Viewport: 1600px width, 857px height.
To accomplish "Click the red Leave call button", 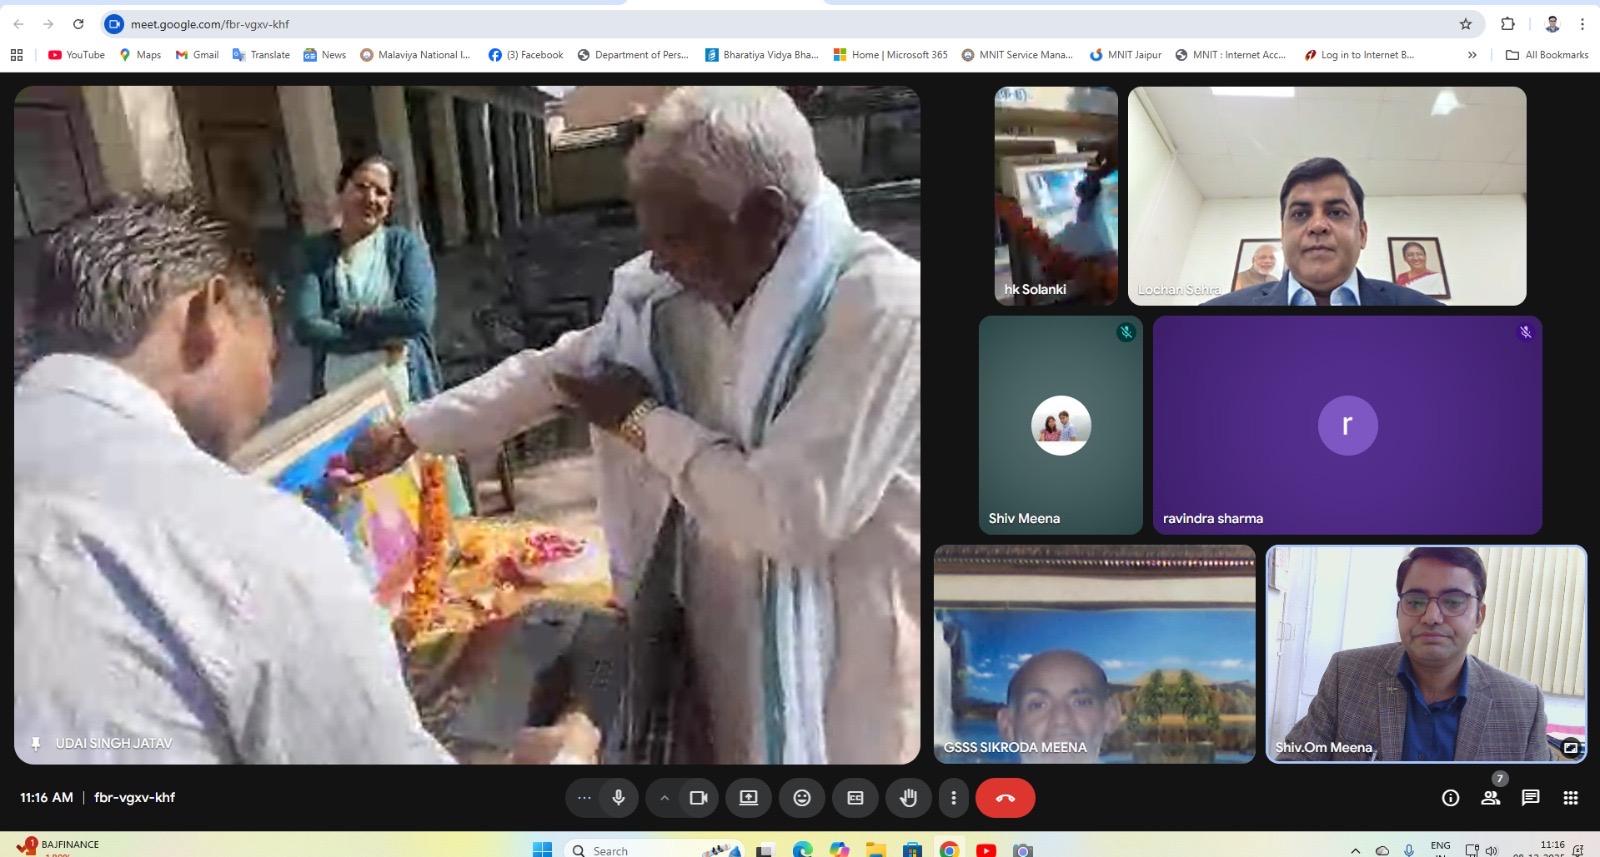I will click(x=1004, y=798).
